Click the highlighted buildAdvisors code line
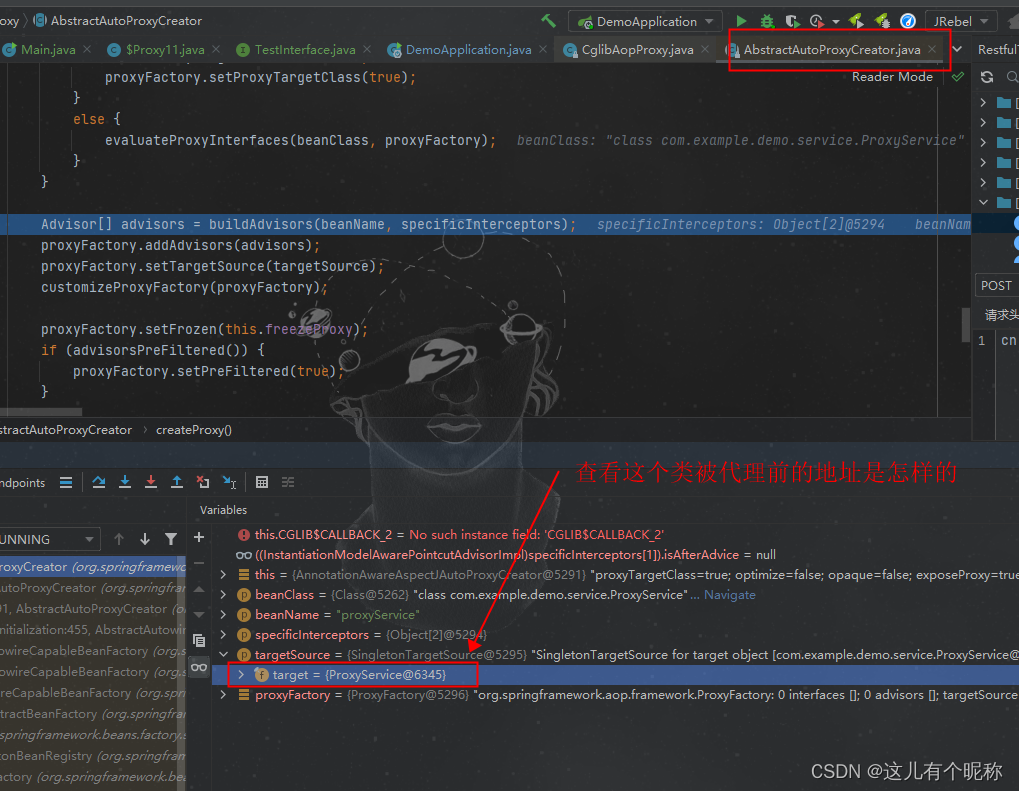The width and height of the screenshot is (1019, 791). click(x=485, y=224)
